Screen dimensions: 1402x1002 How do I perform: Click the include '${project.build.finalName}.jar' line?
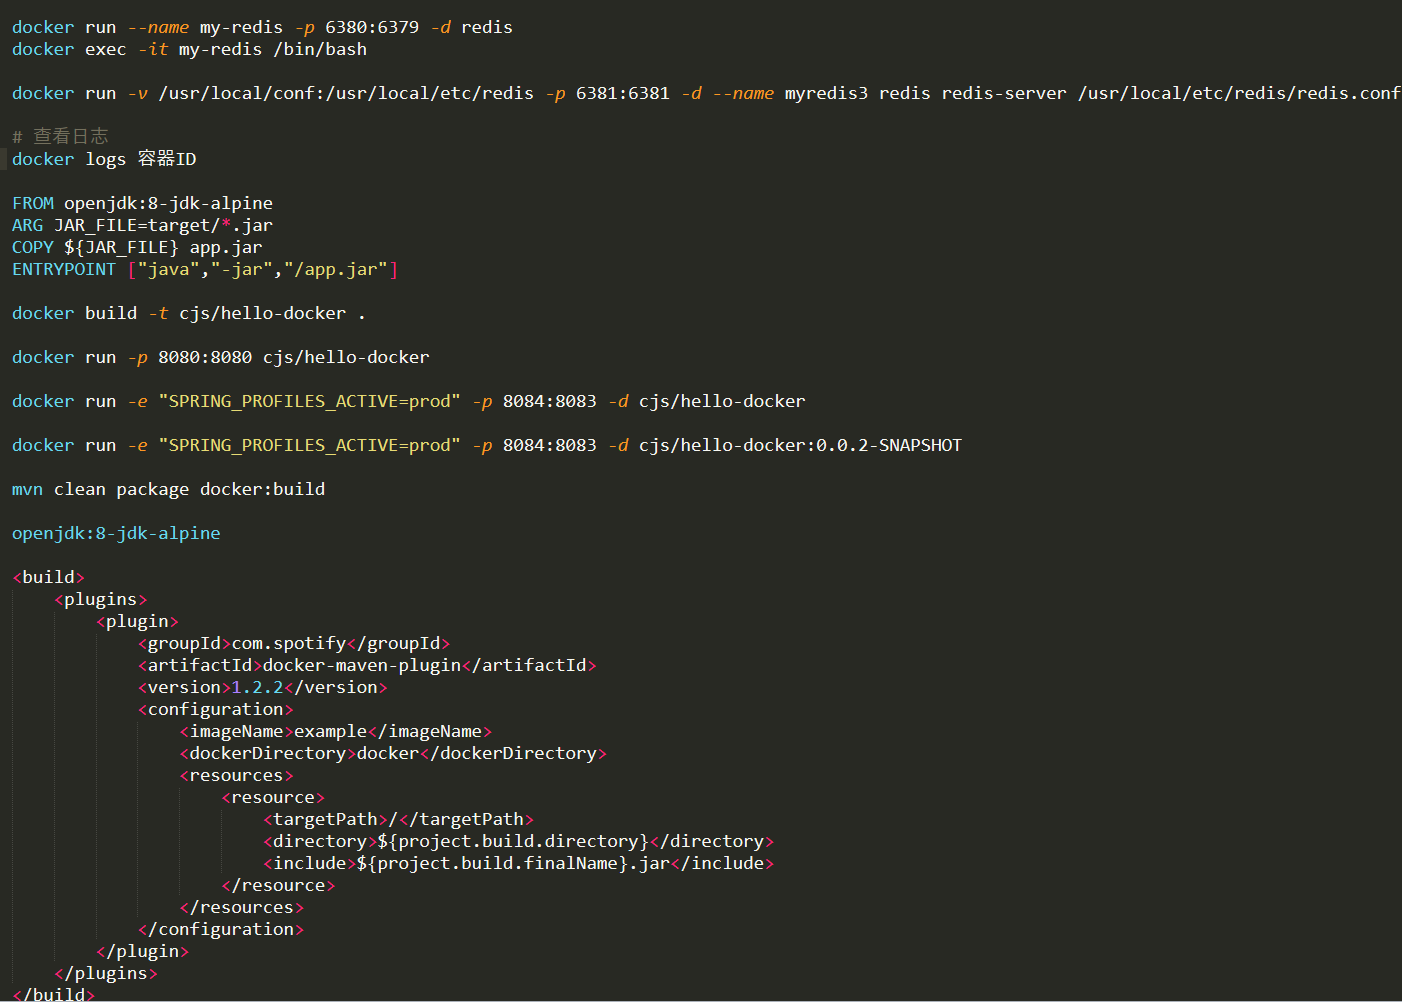pos(518,863)
